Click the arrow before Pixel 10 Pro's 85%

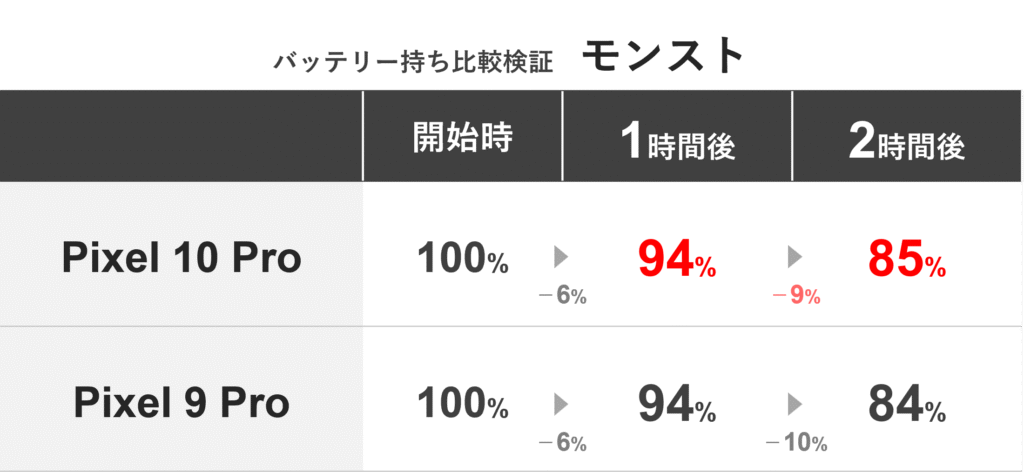pyautogui.click(x=796, y=257)
